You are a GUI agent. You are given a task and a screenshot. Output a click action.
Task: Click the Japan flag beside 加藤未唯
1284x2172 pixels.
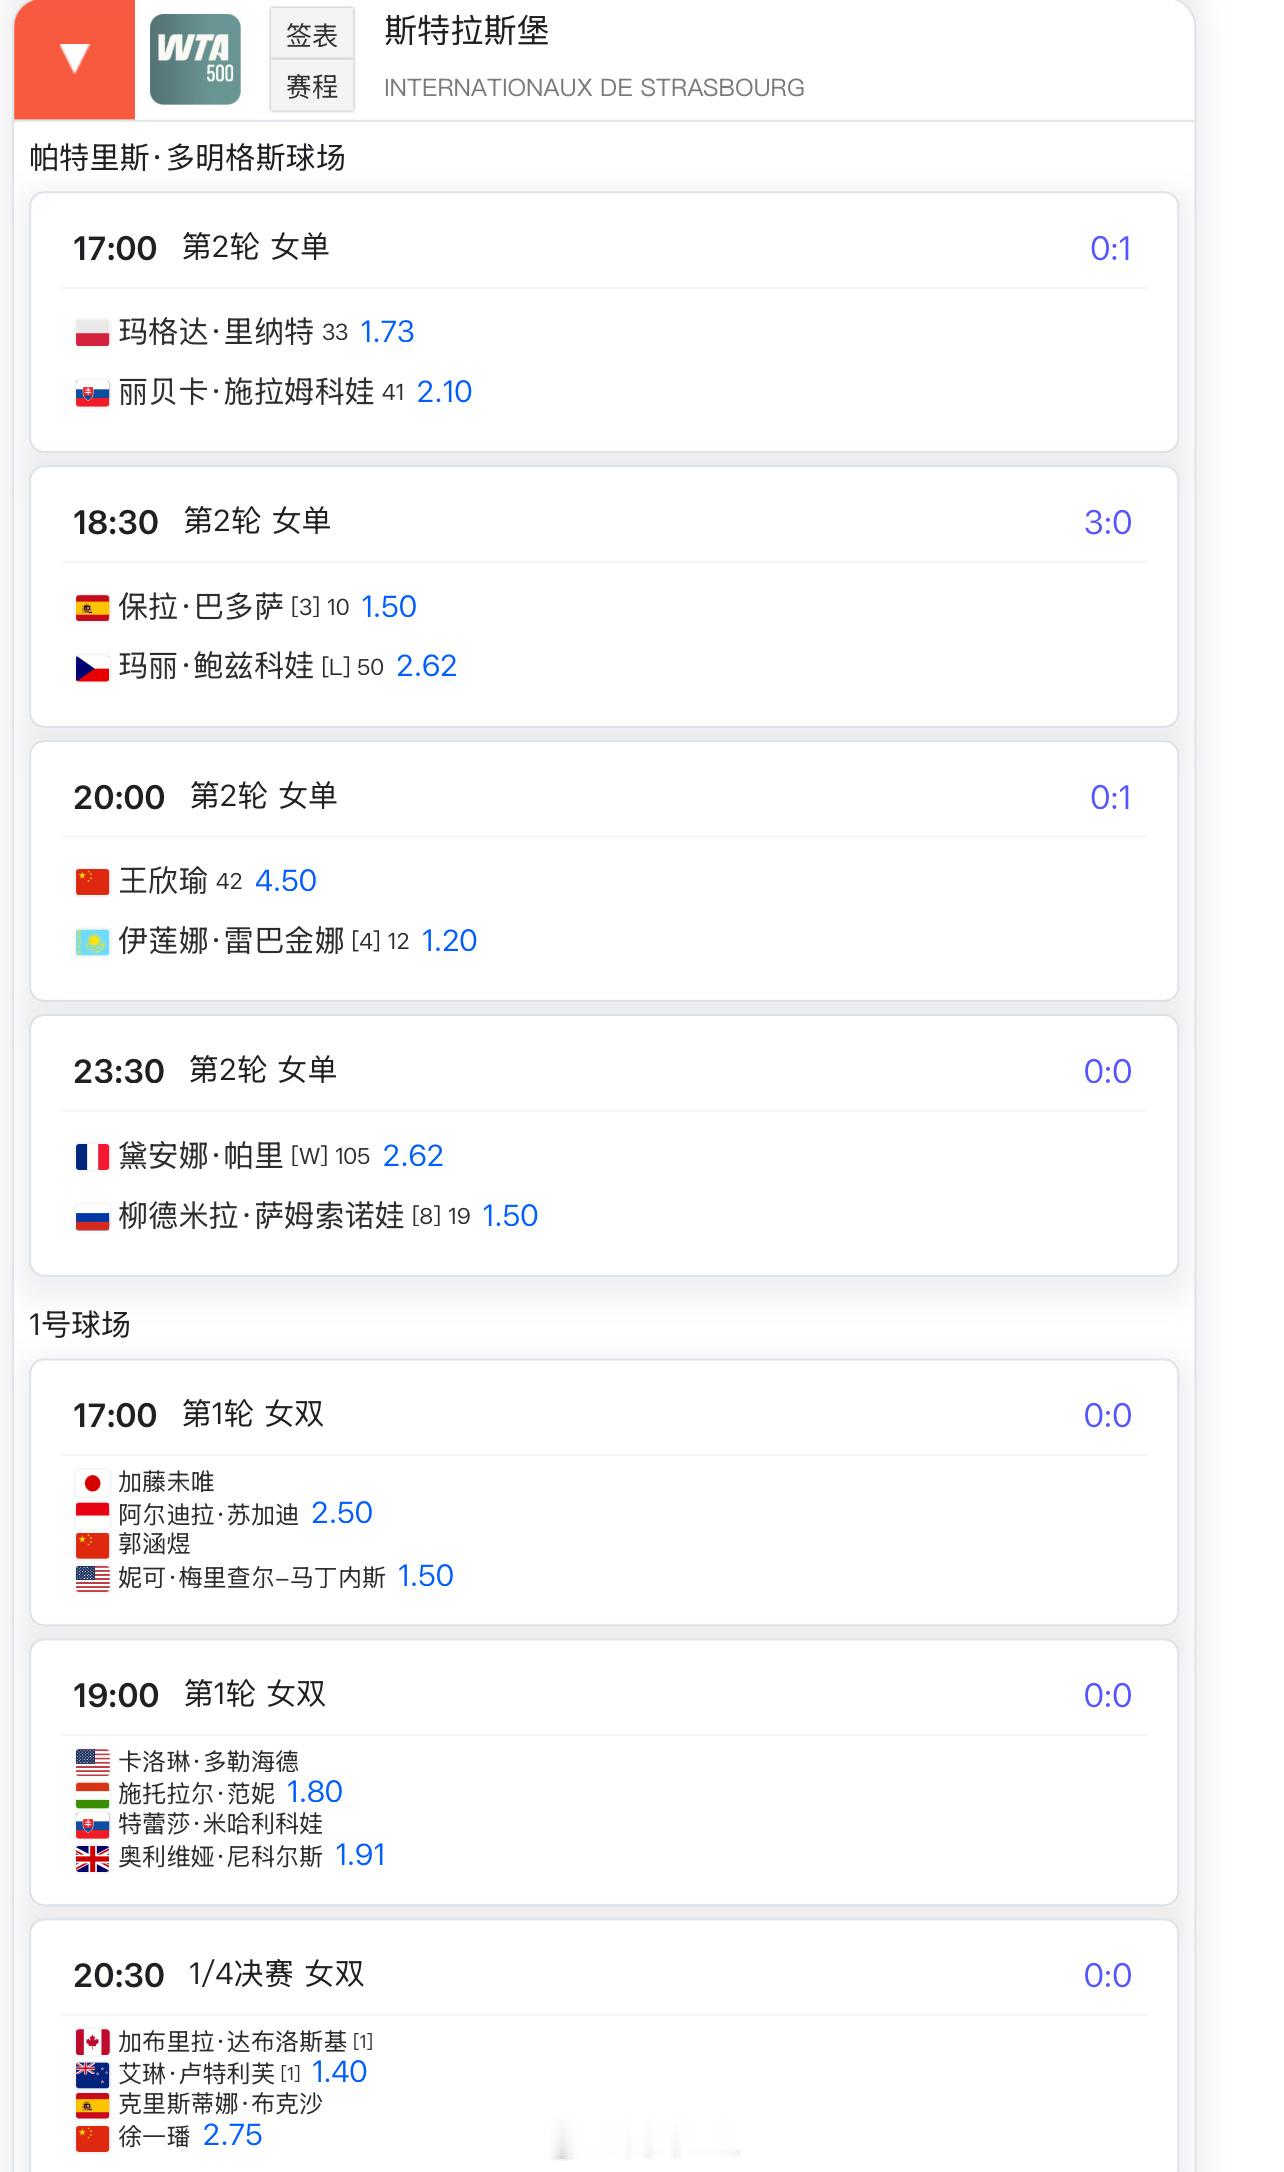(x=92, y=1483)
